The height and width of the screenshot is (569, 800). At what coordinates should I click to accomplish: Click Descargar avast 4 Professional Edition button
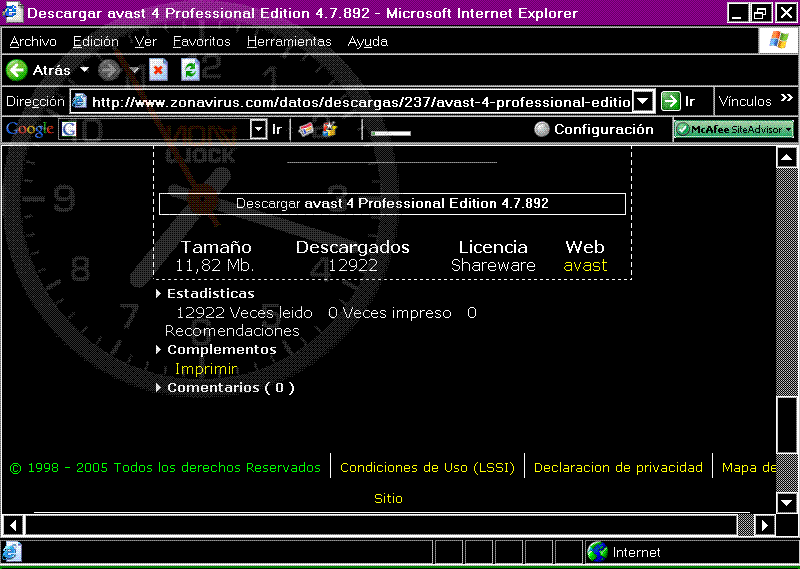coord(392,203)
